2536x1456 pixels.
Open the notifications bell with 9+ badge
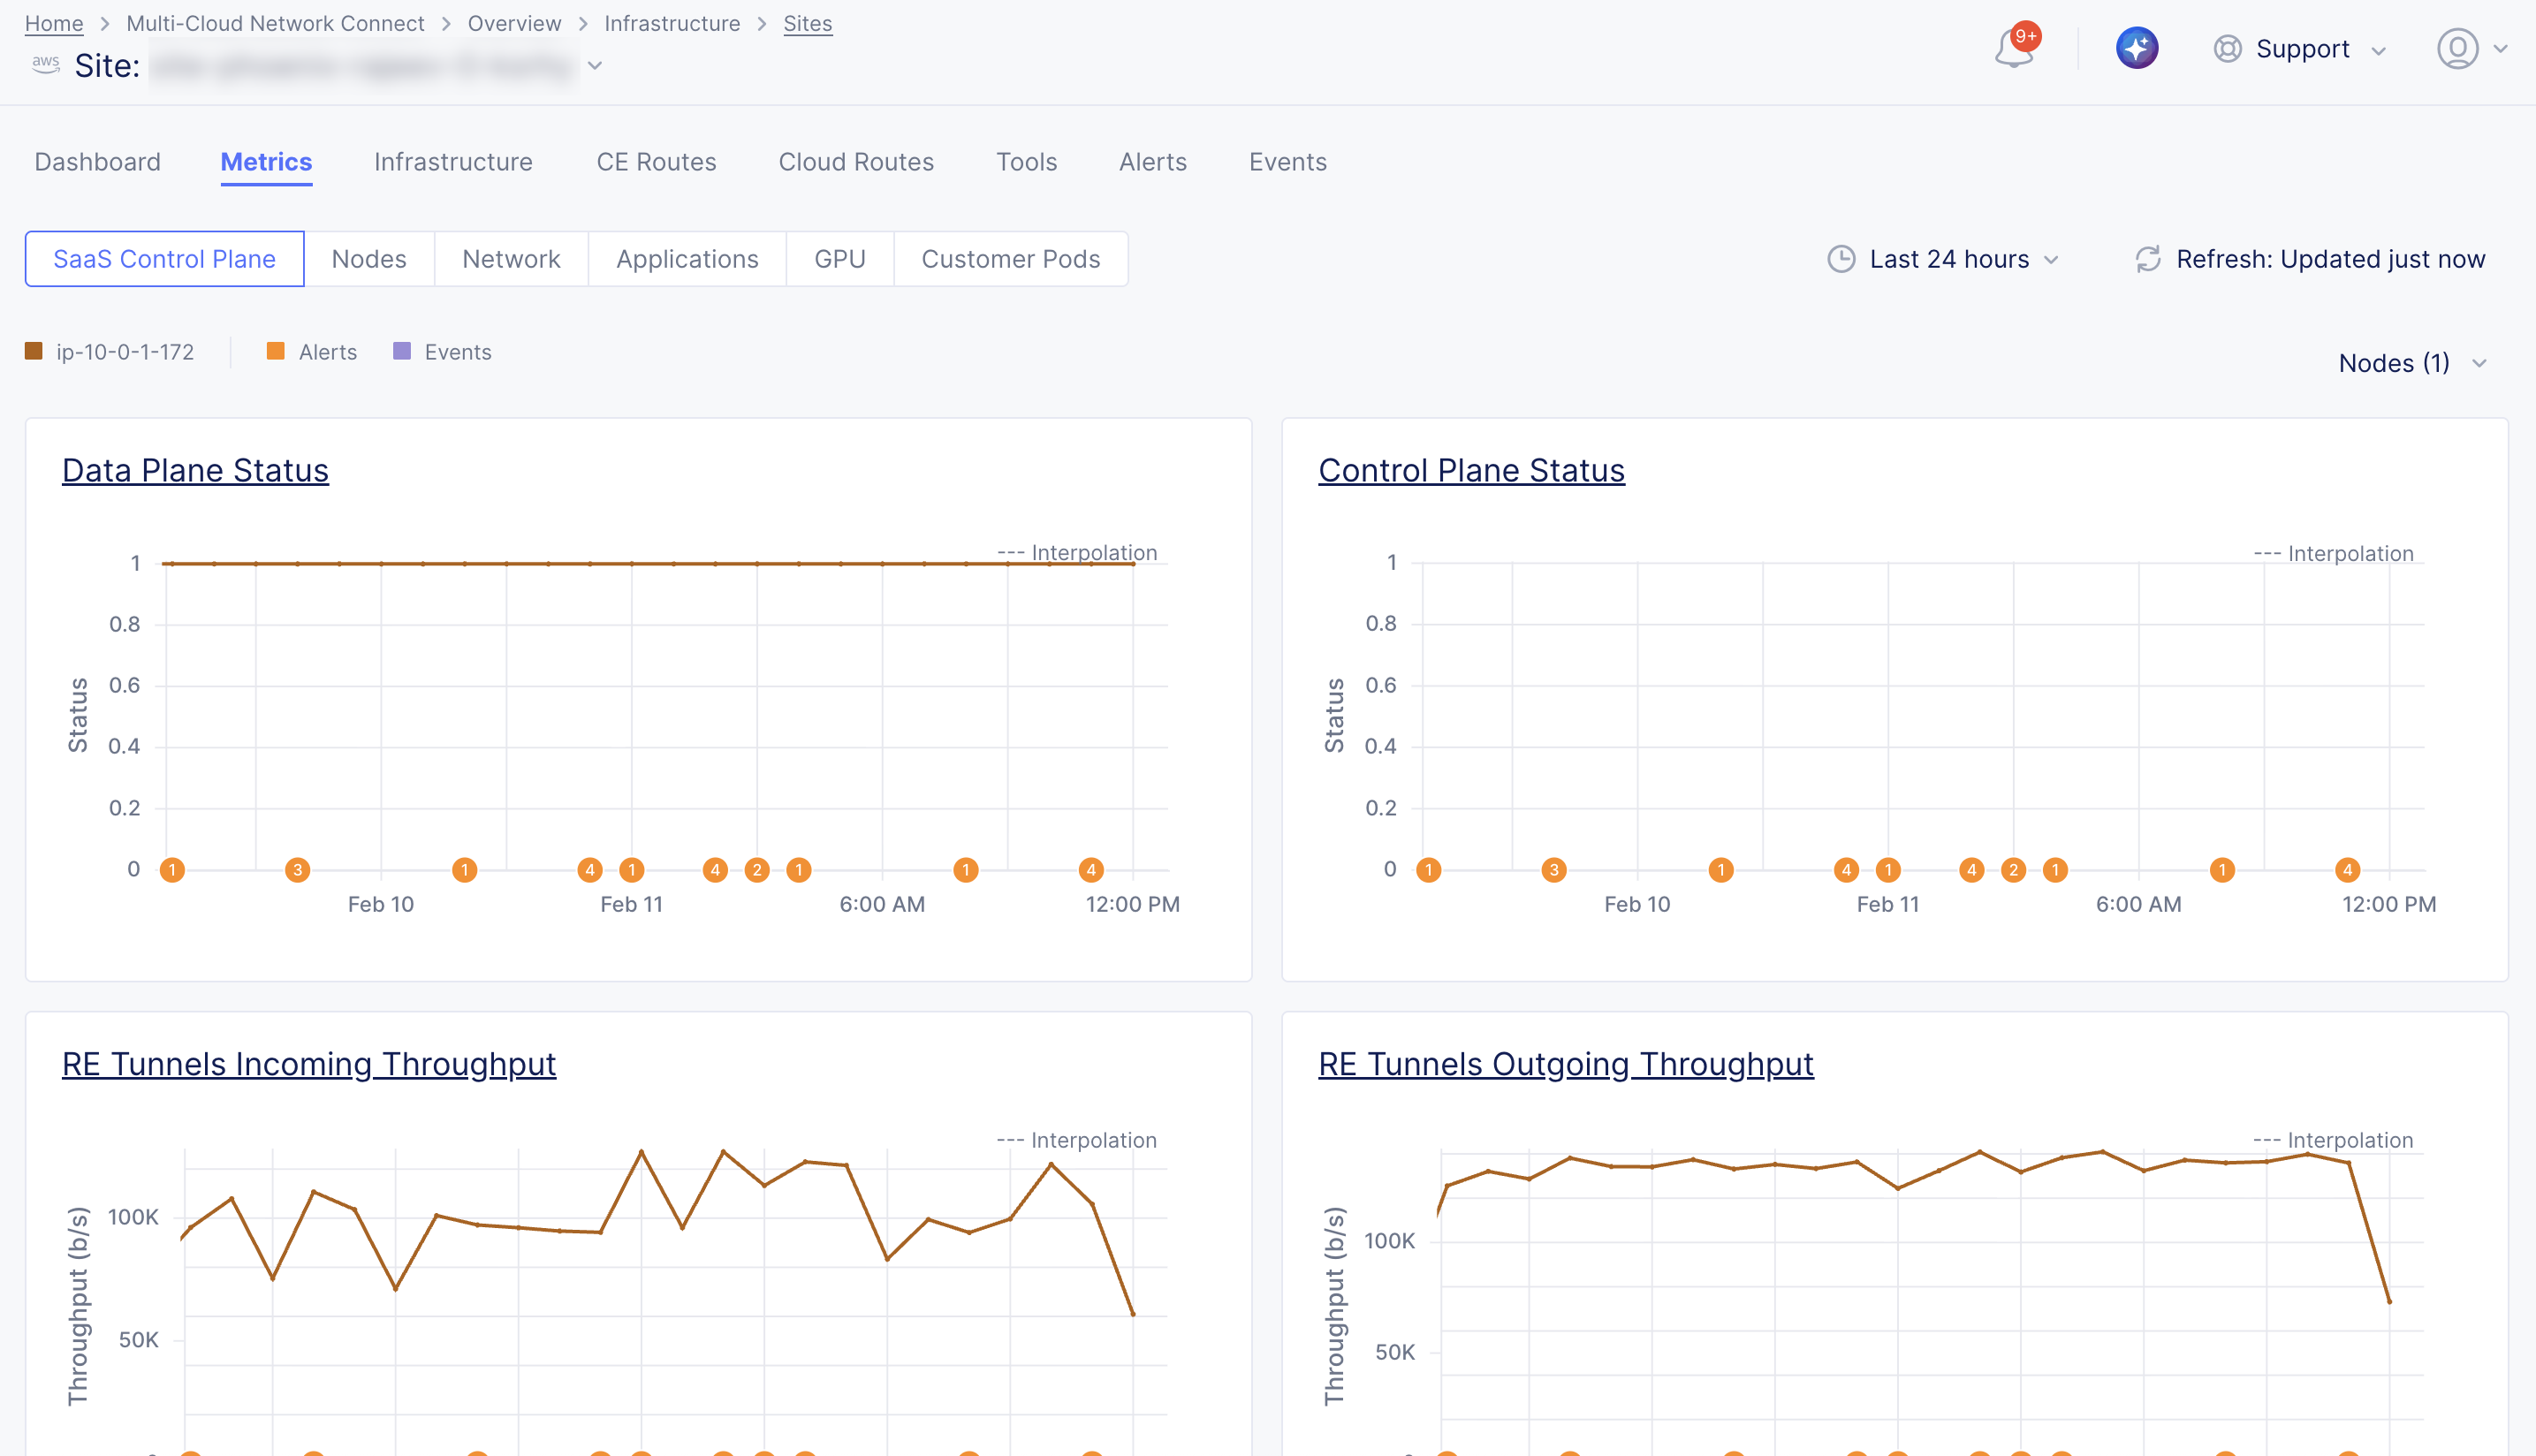2014,48
